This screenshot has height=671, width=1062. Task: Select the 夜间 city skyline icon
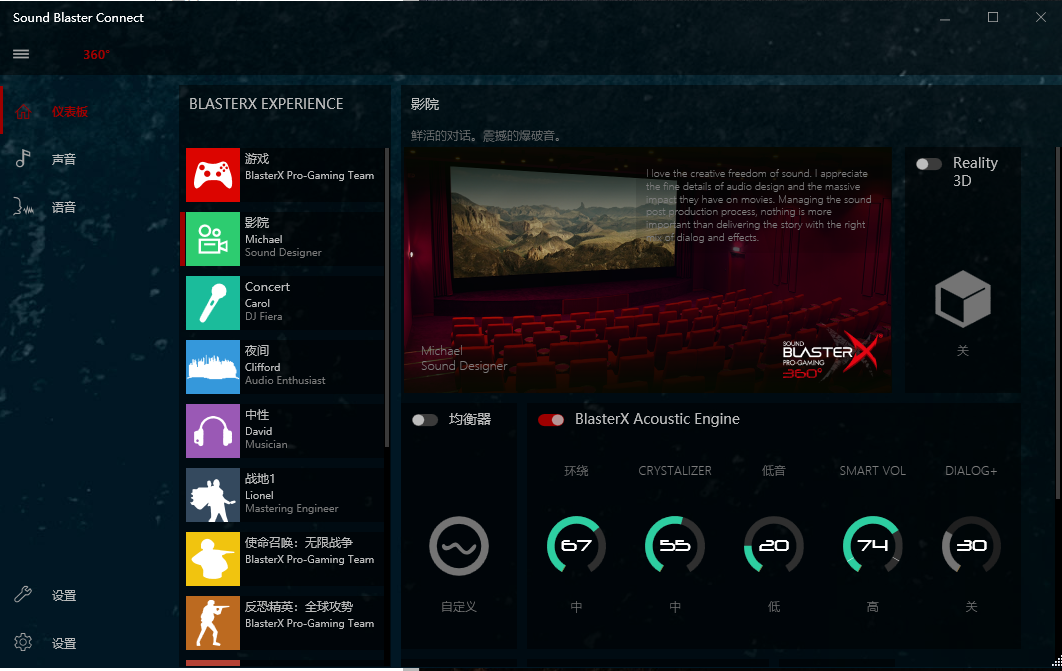tap(213, 367)
